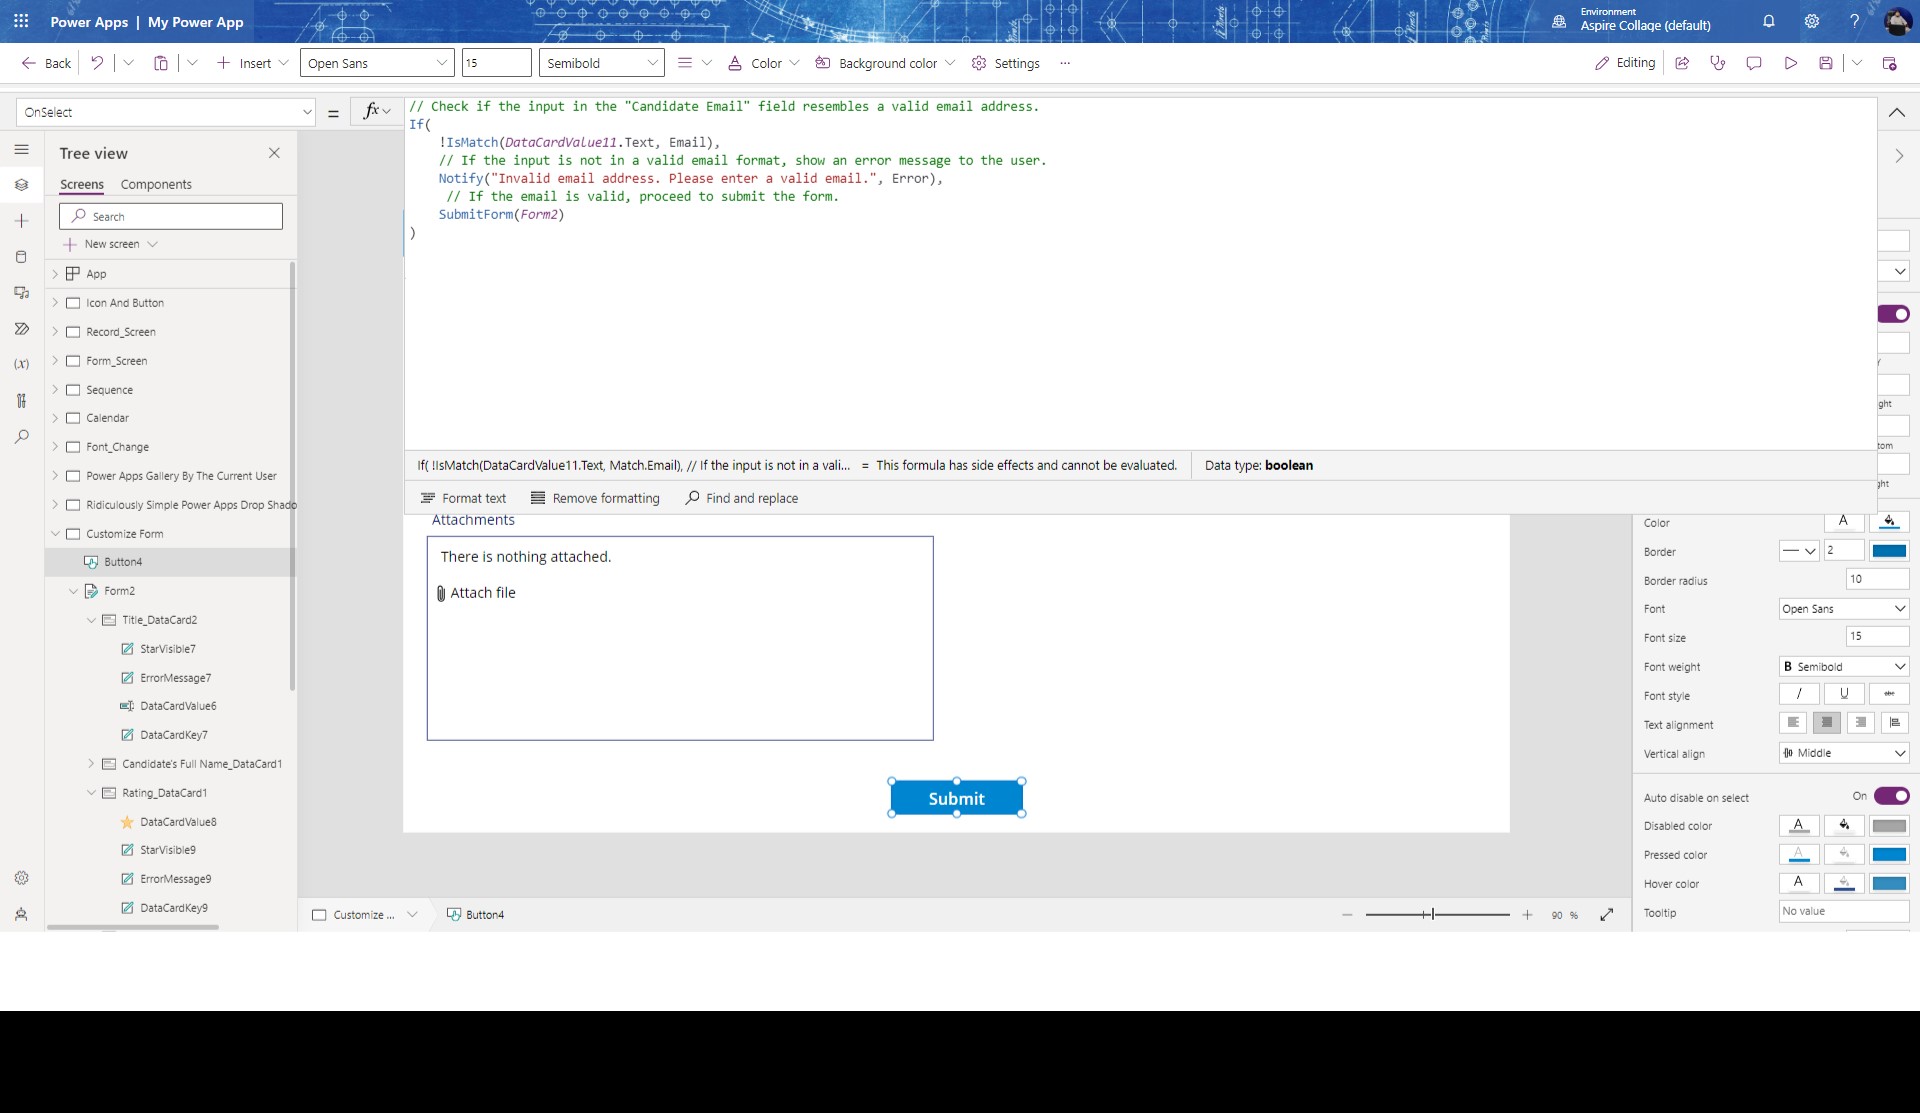The height and width of the screenshot is (1113, 1920).
Task: Preview the app with the play icon
Action: 1790,62
